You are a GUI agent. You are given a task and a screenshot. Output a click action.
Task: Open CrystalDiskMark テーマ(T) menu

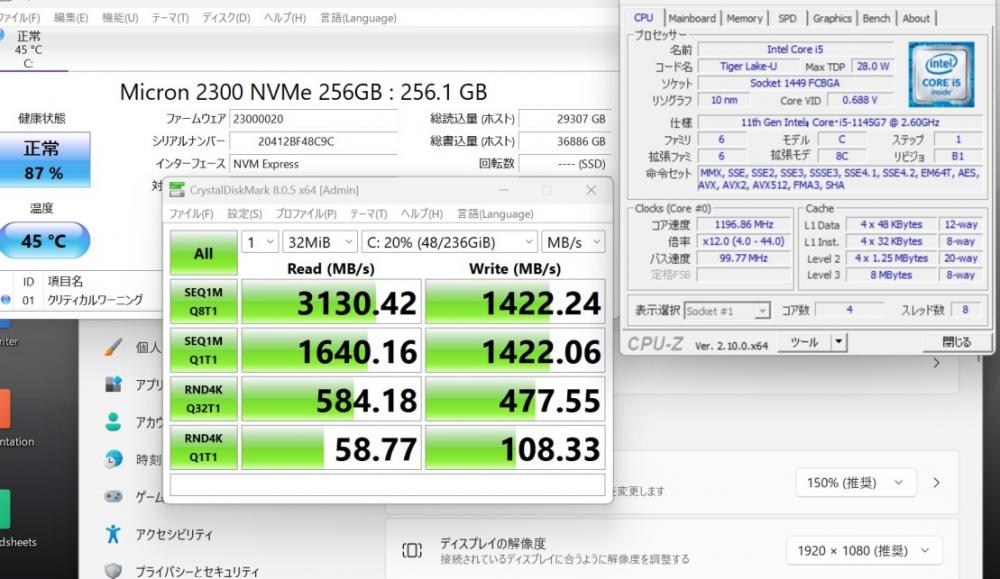point(368,214)
